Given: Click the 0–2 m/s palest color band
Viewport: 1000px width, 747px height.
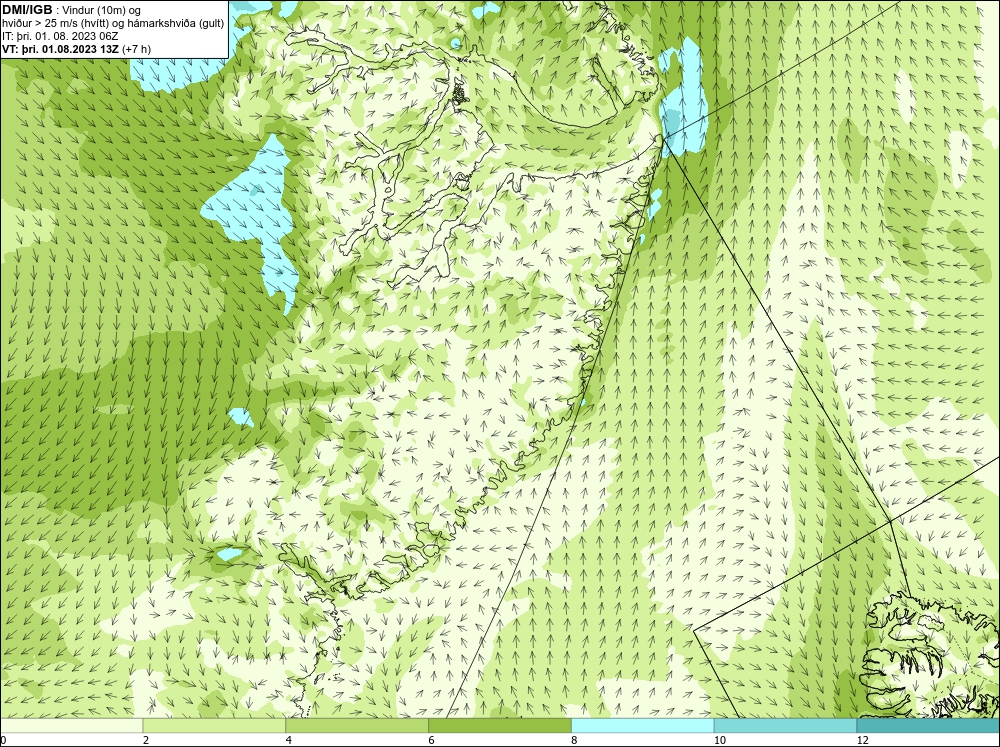Looking at the screenshot, I should coord(71,726).
